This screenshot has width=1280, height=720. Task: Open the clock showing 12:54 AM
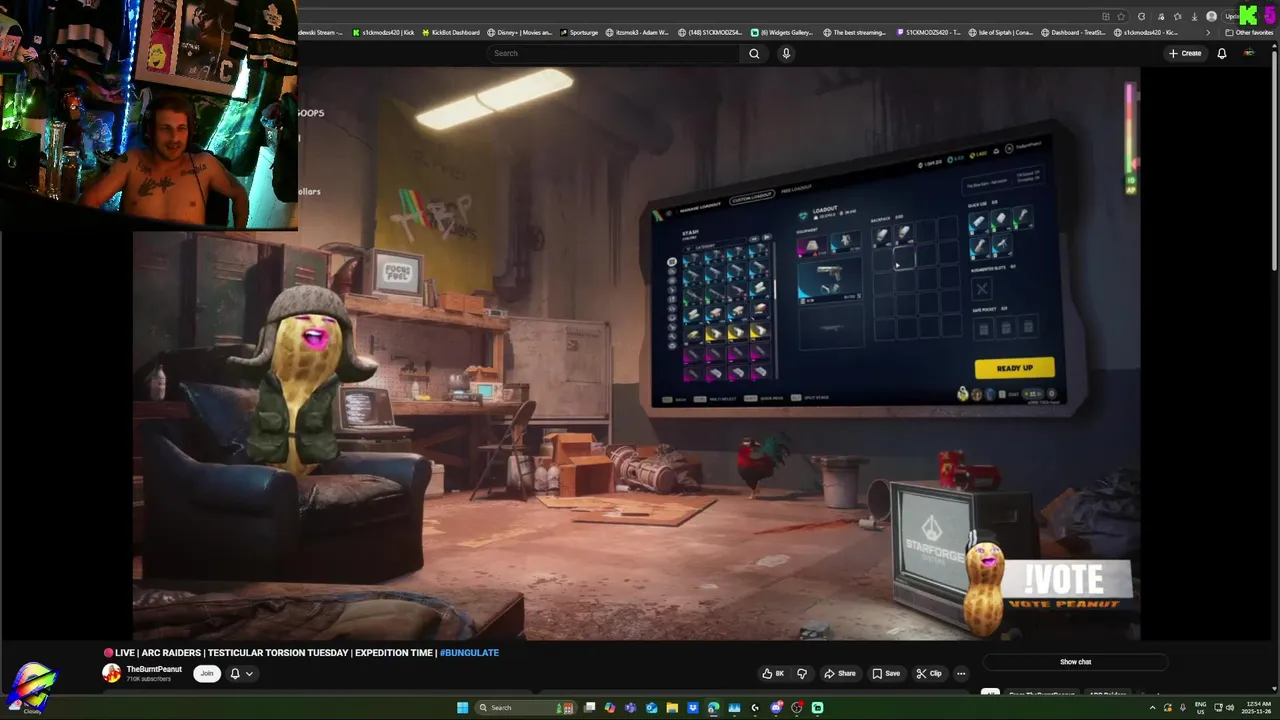(1258, 708)
